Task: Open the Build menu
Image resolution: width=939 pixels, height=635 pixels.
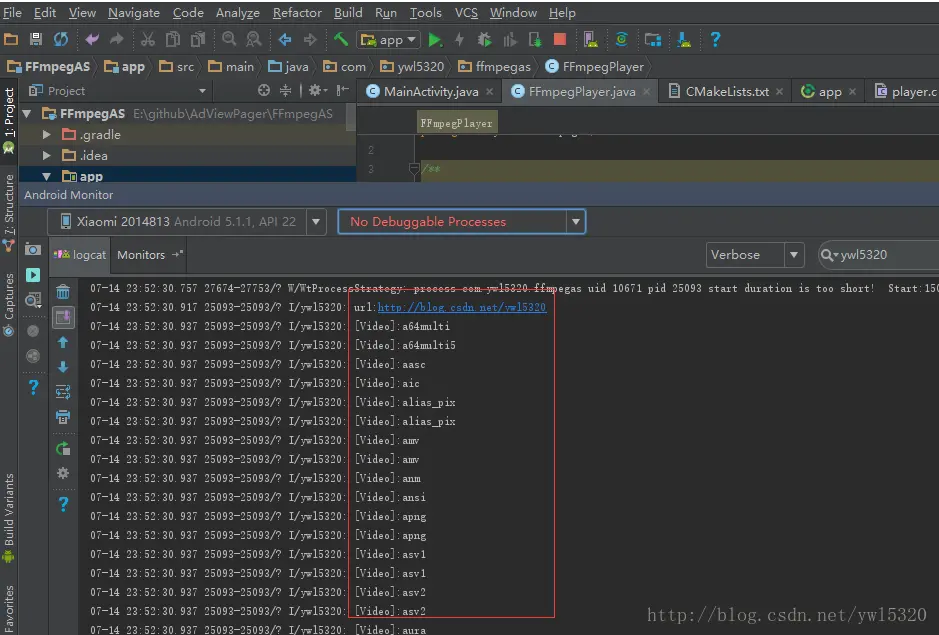Action: click(x=348, y=13)
